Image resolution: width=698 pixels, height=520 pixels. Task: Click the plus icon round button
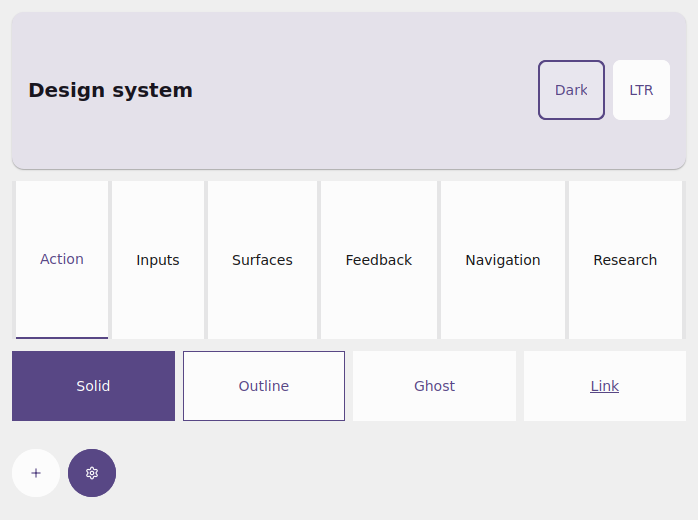click(36, 473)
